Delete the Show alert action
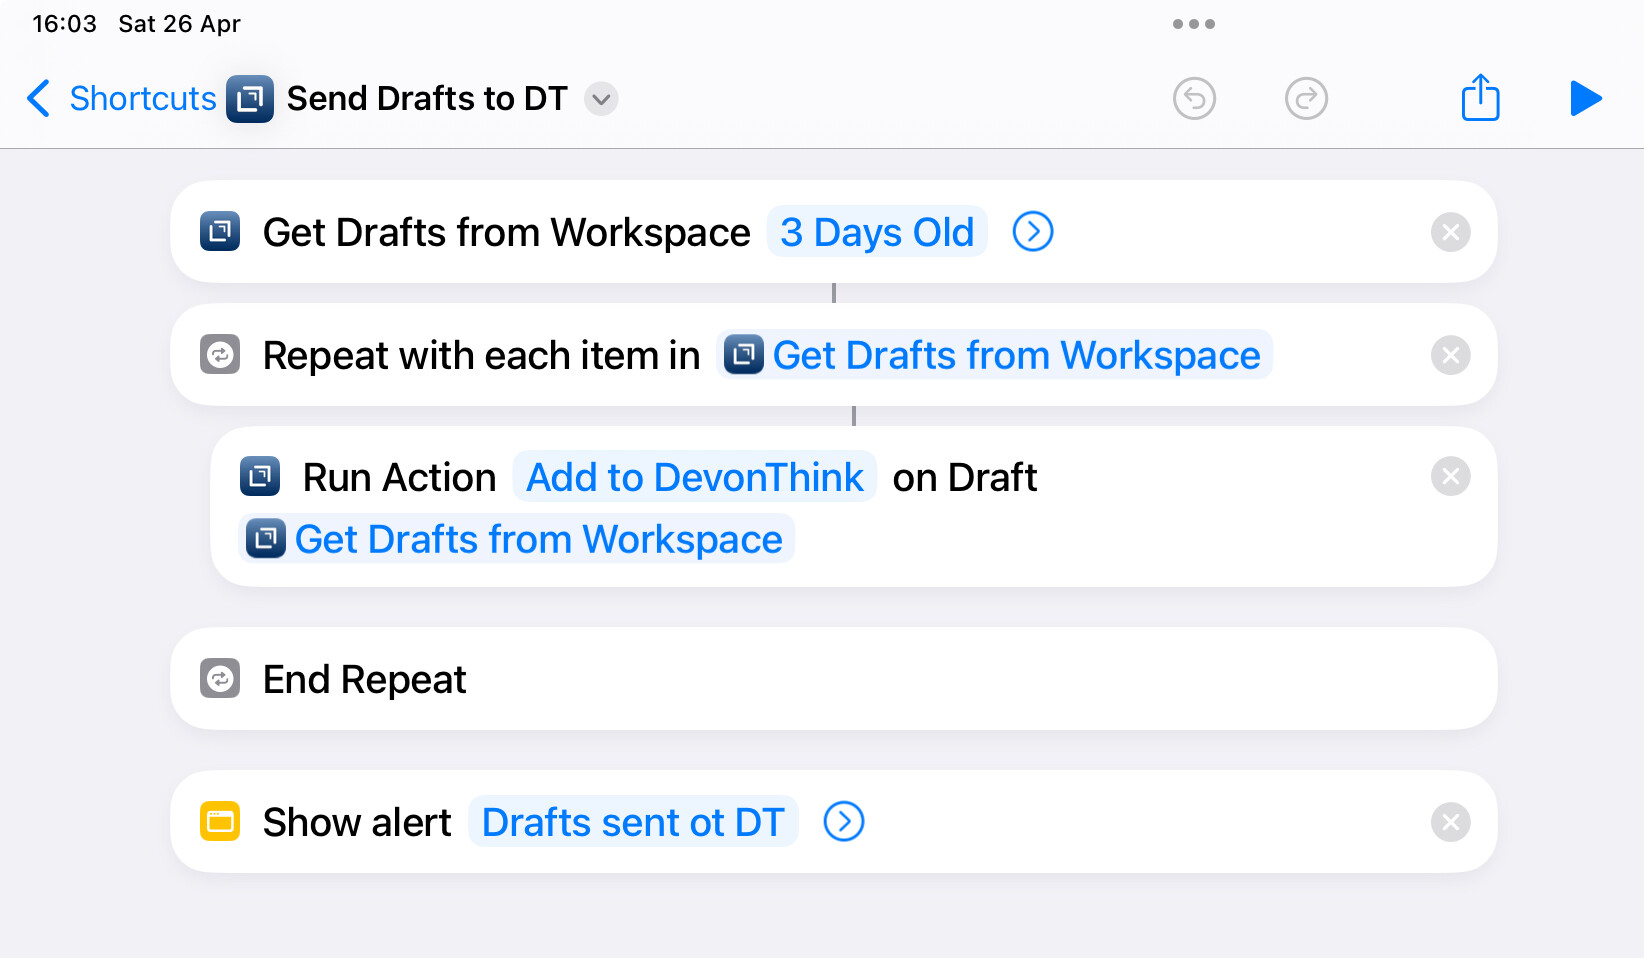 click(x=1451, y=822)
